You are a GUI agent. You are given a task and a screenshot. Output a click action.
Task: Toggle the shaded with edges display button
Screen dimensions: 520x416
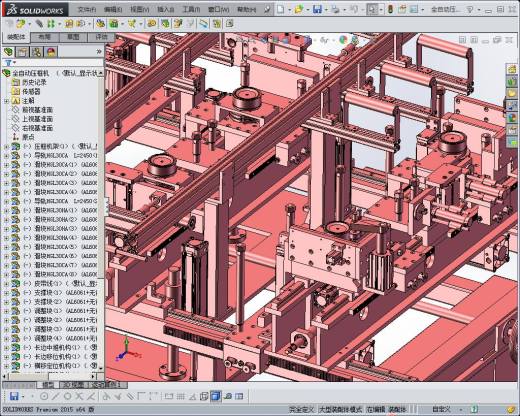(x=216, y=396)
